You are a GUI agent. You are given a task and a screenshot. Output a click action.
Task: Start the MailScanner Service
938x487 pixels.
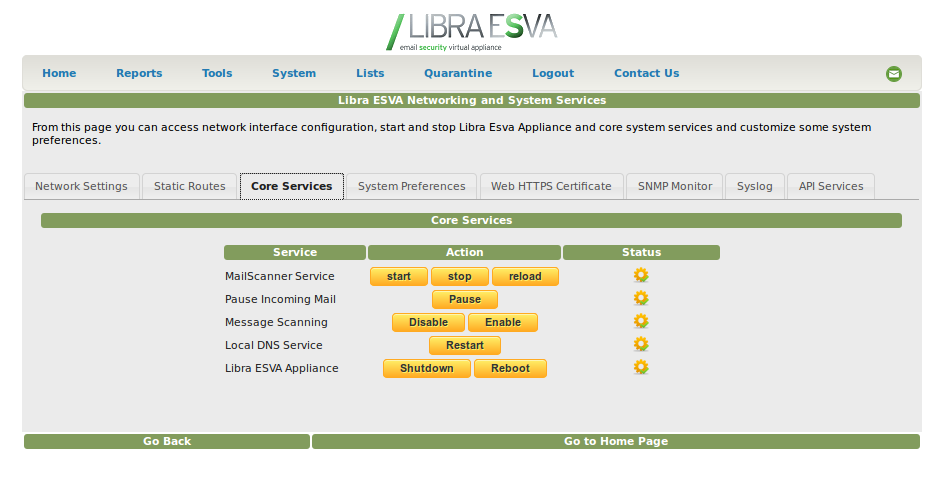click(399, 276)
